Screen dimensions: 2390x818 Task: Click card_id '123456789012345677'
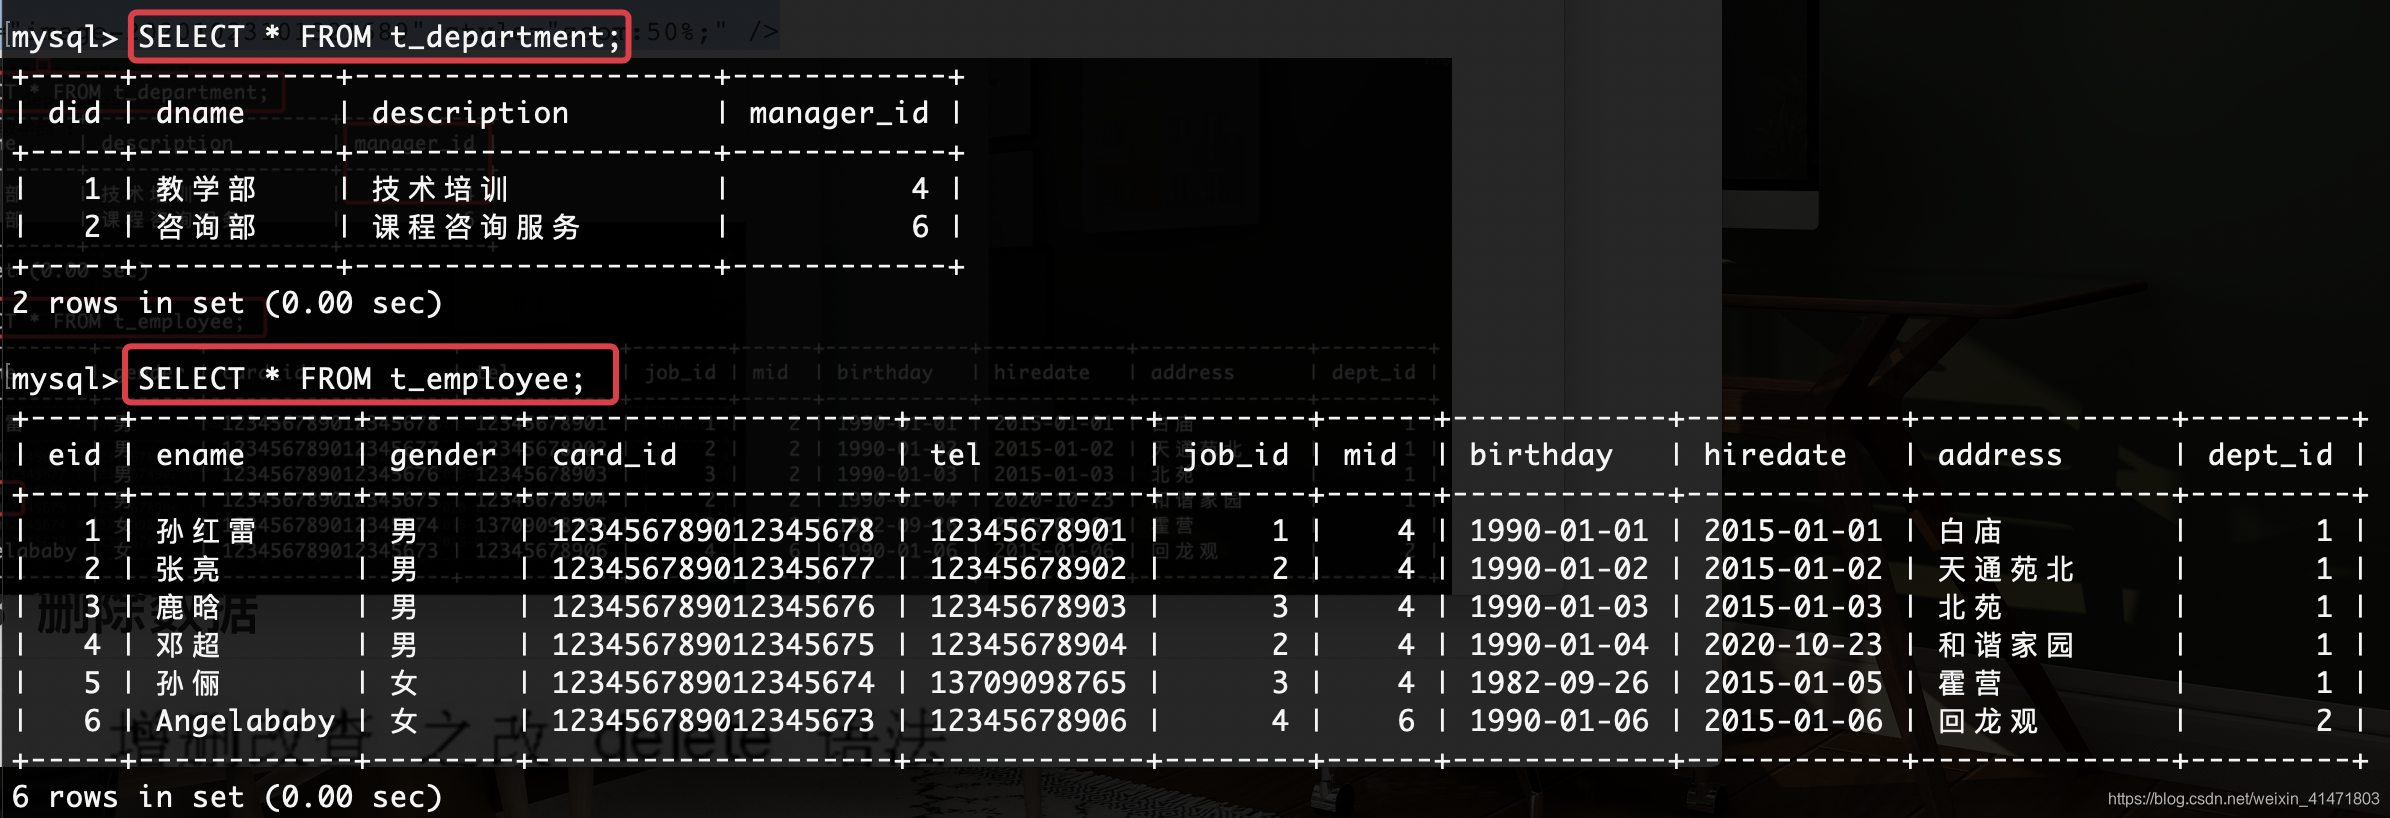tap(714, 569)
